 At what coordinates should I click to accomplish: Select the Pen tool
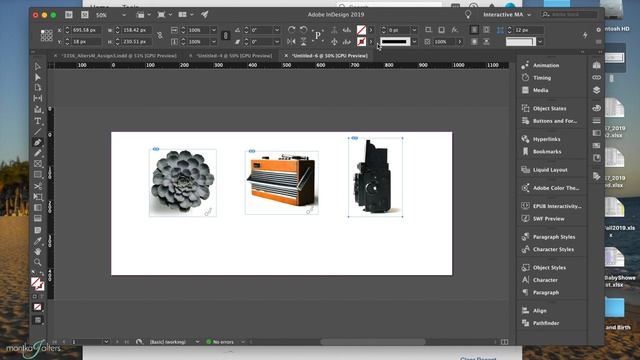click(38, 142)
